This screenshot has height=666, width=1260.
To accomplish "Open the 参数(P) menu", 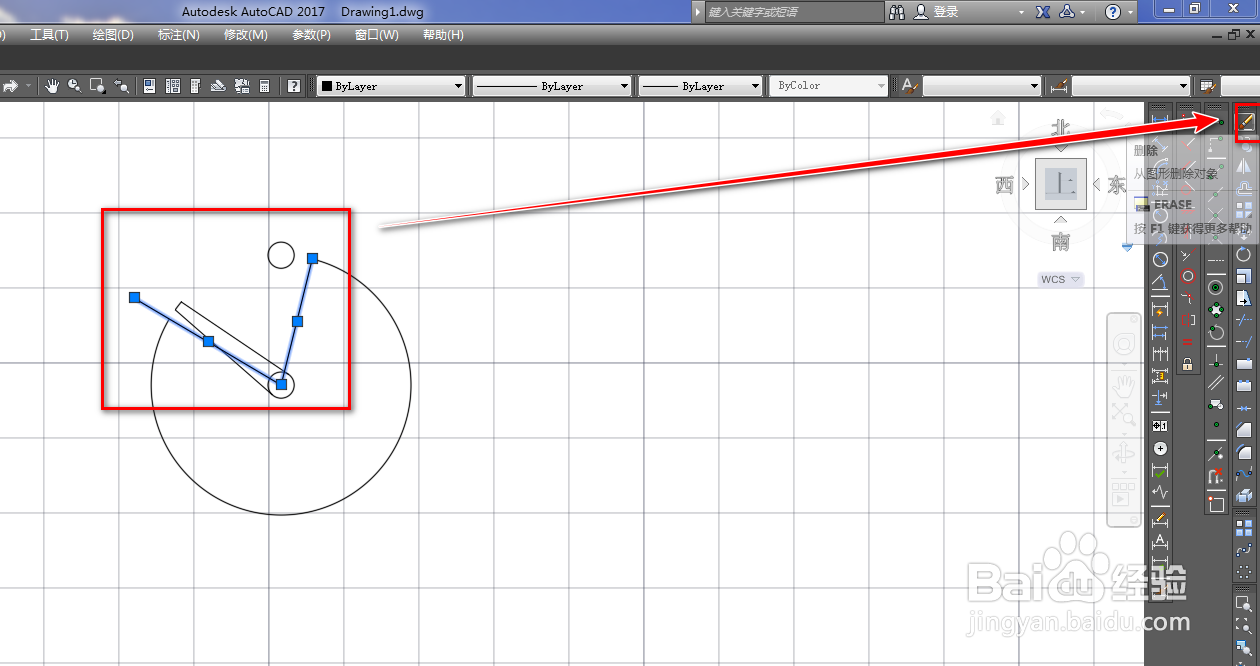I will (x=311, y=35).
